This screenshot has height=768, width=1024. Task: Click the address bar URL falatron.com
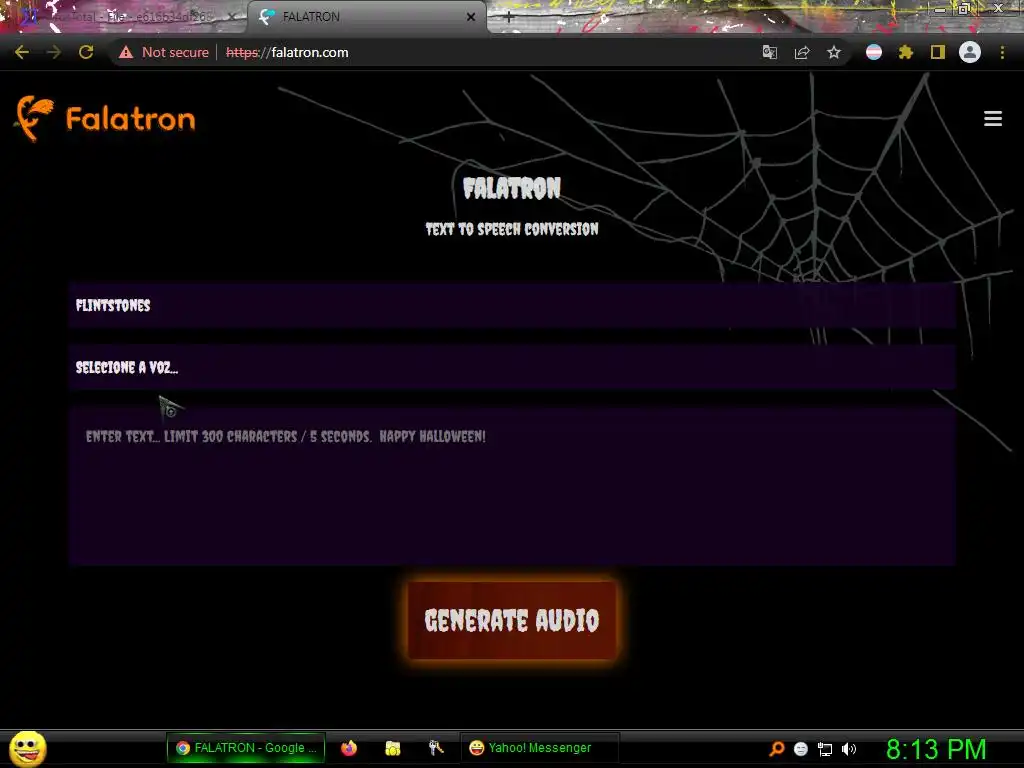287,52
